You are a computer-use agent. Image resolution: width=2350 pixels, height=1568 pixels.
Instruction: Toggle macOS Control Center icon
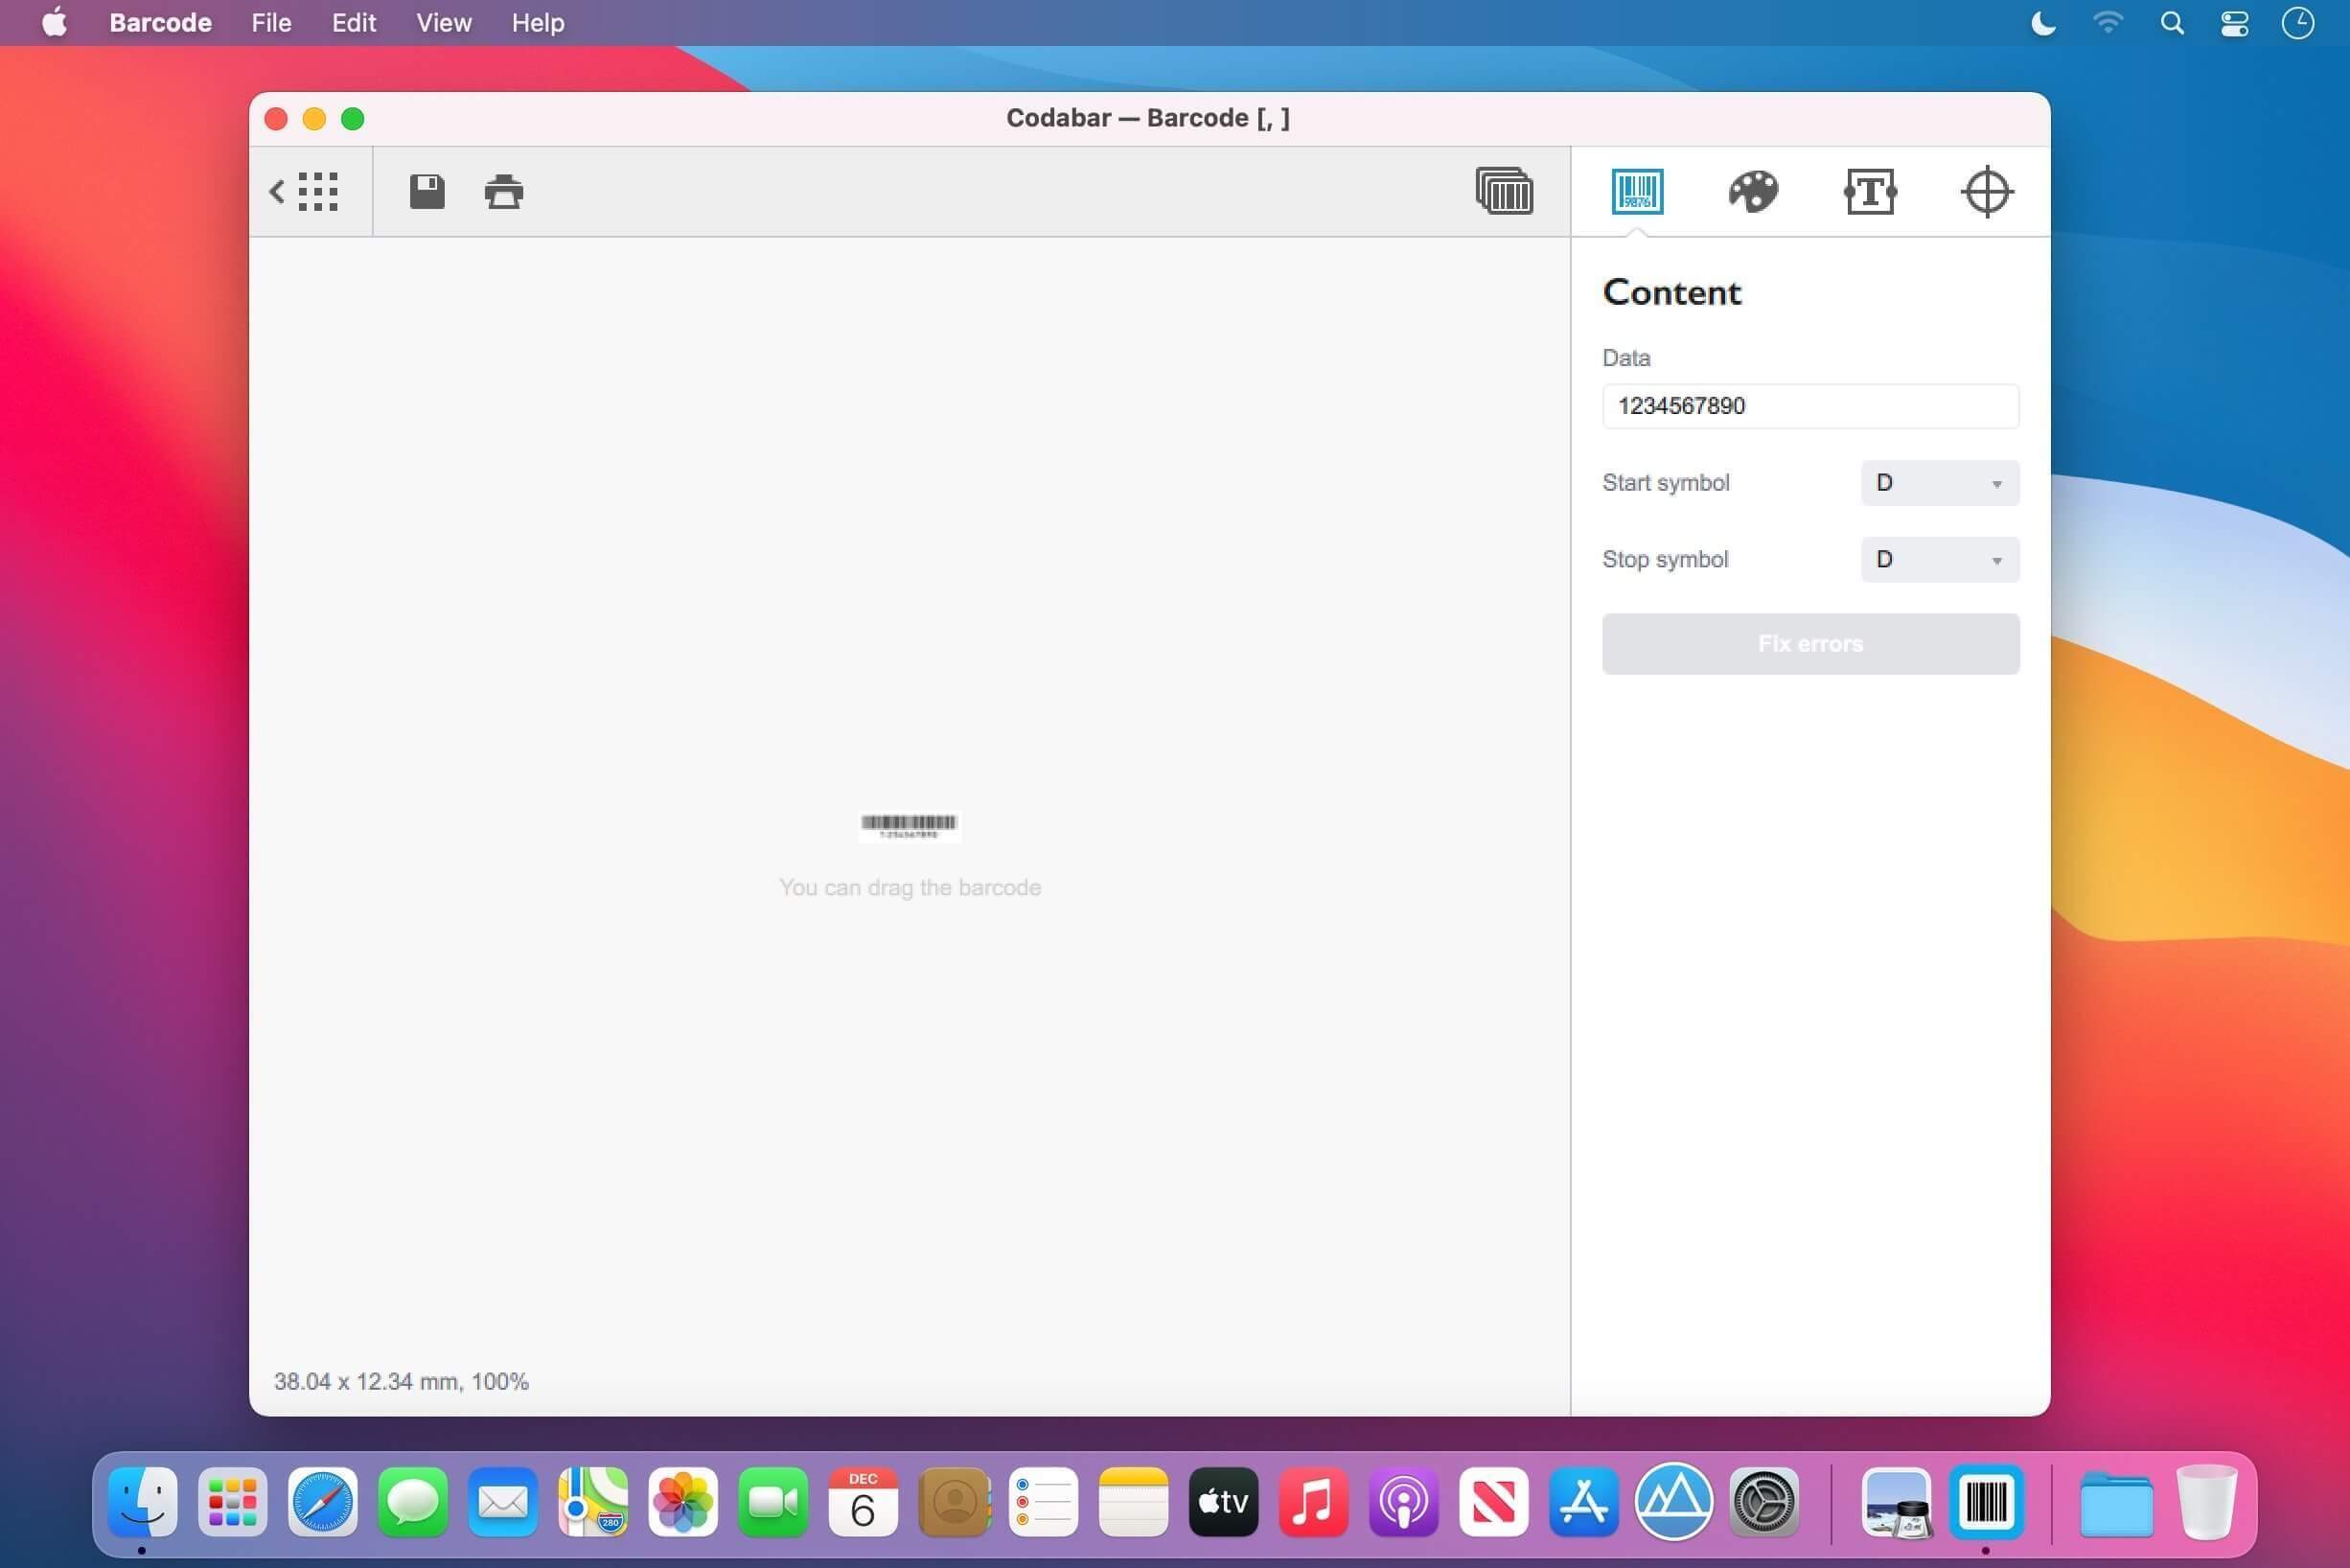pos(2234,23)
